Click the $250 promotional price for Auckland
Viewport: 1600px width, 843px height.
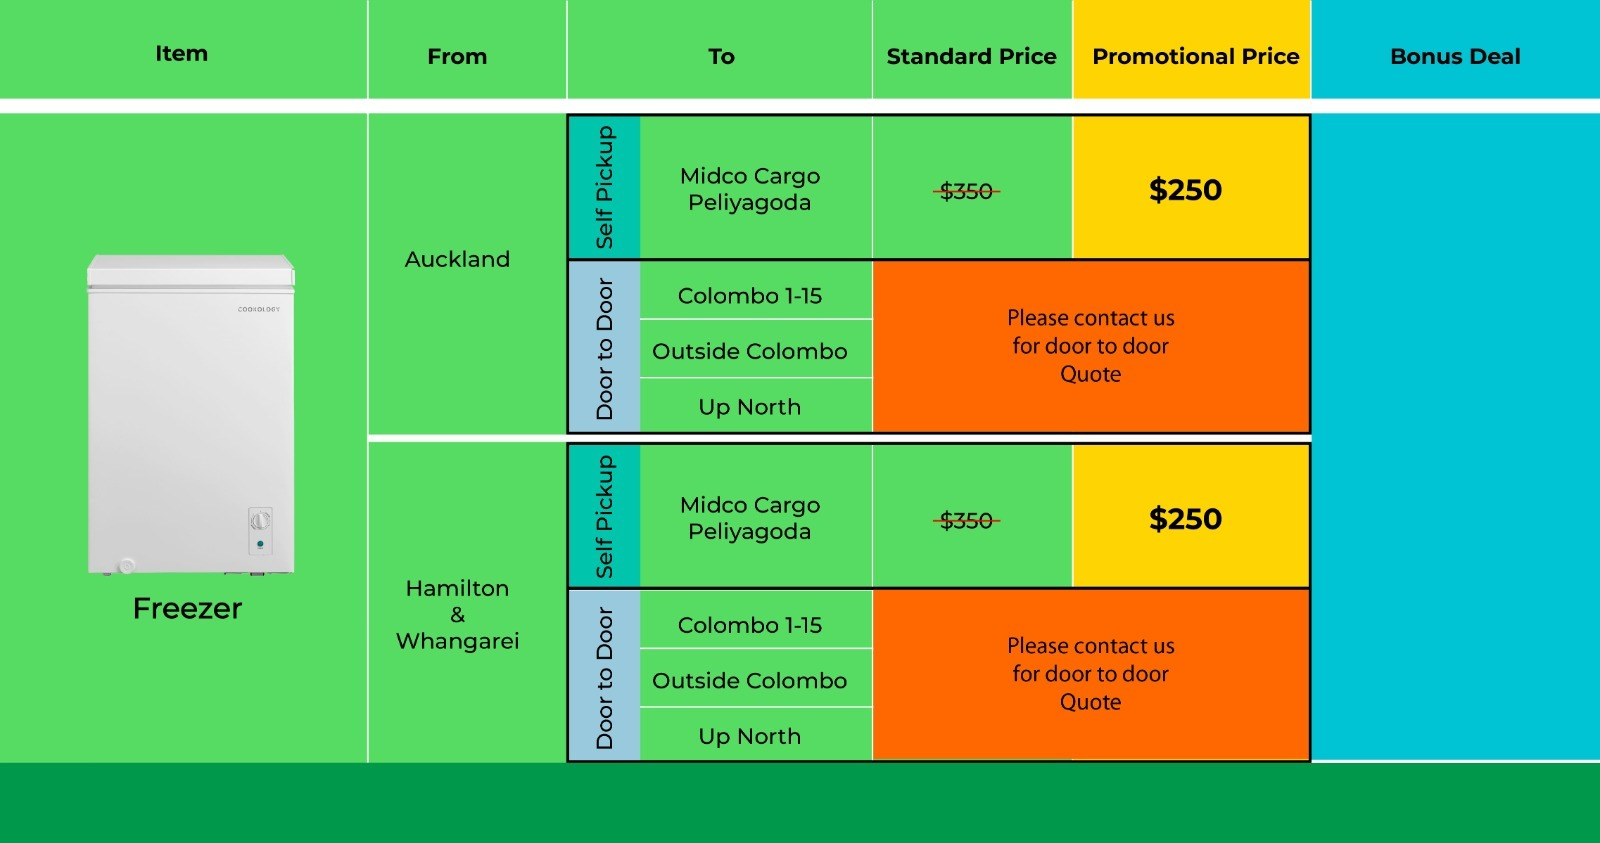coord(1185,190)
